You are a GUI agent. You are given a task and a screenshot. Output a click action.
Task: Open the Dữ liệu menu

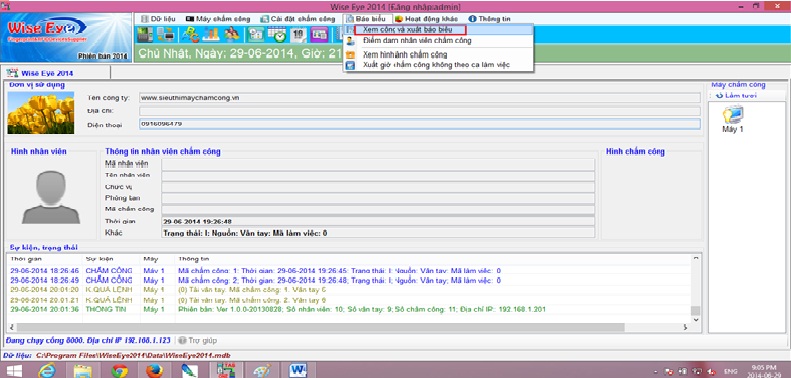158,19
